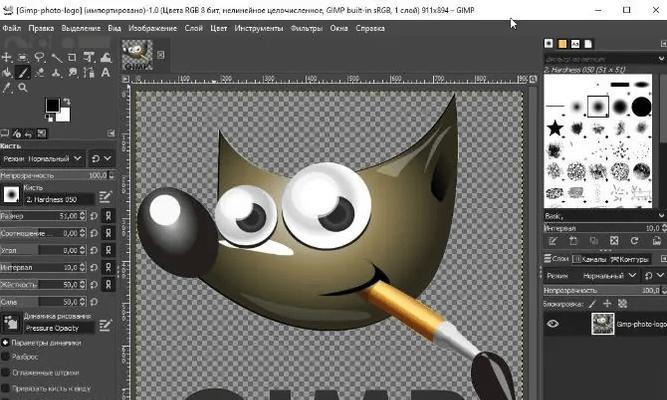Edit the Pressure Opacity dynamics
667x400 pixels.
[x=105, y=326]
